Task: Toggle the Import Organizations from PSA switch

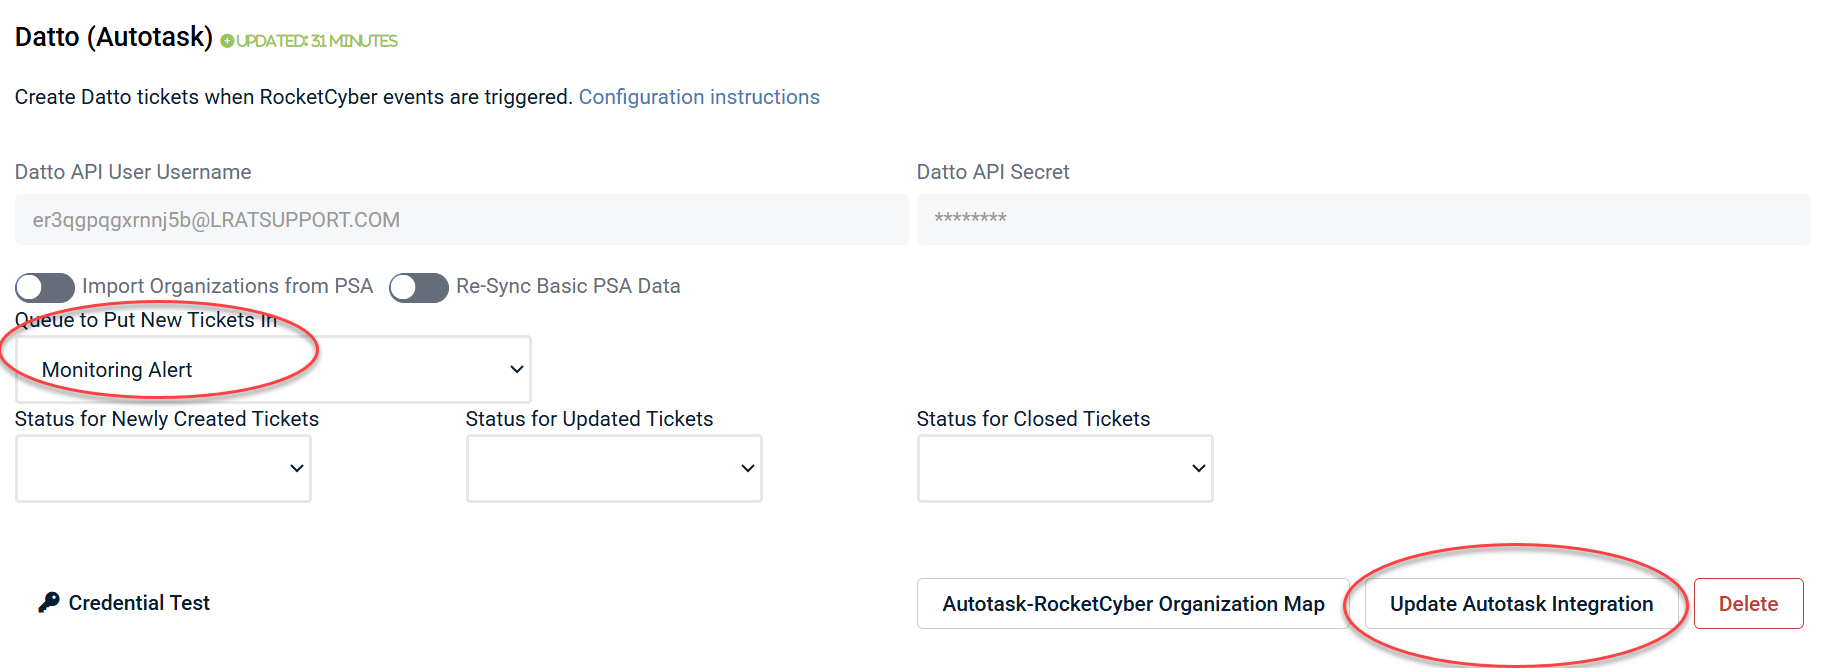Action: coord(45,287)
